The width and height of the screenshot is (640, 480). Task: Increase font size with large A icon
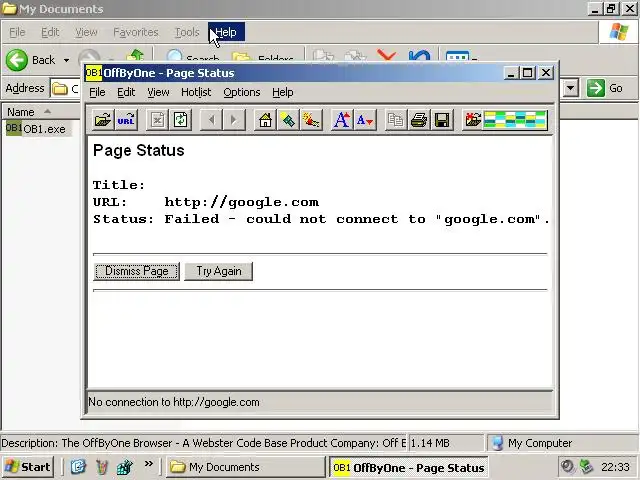point(342,120)
